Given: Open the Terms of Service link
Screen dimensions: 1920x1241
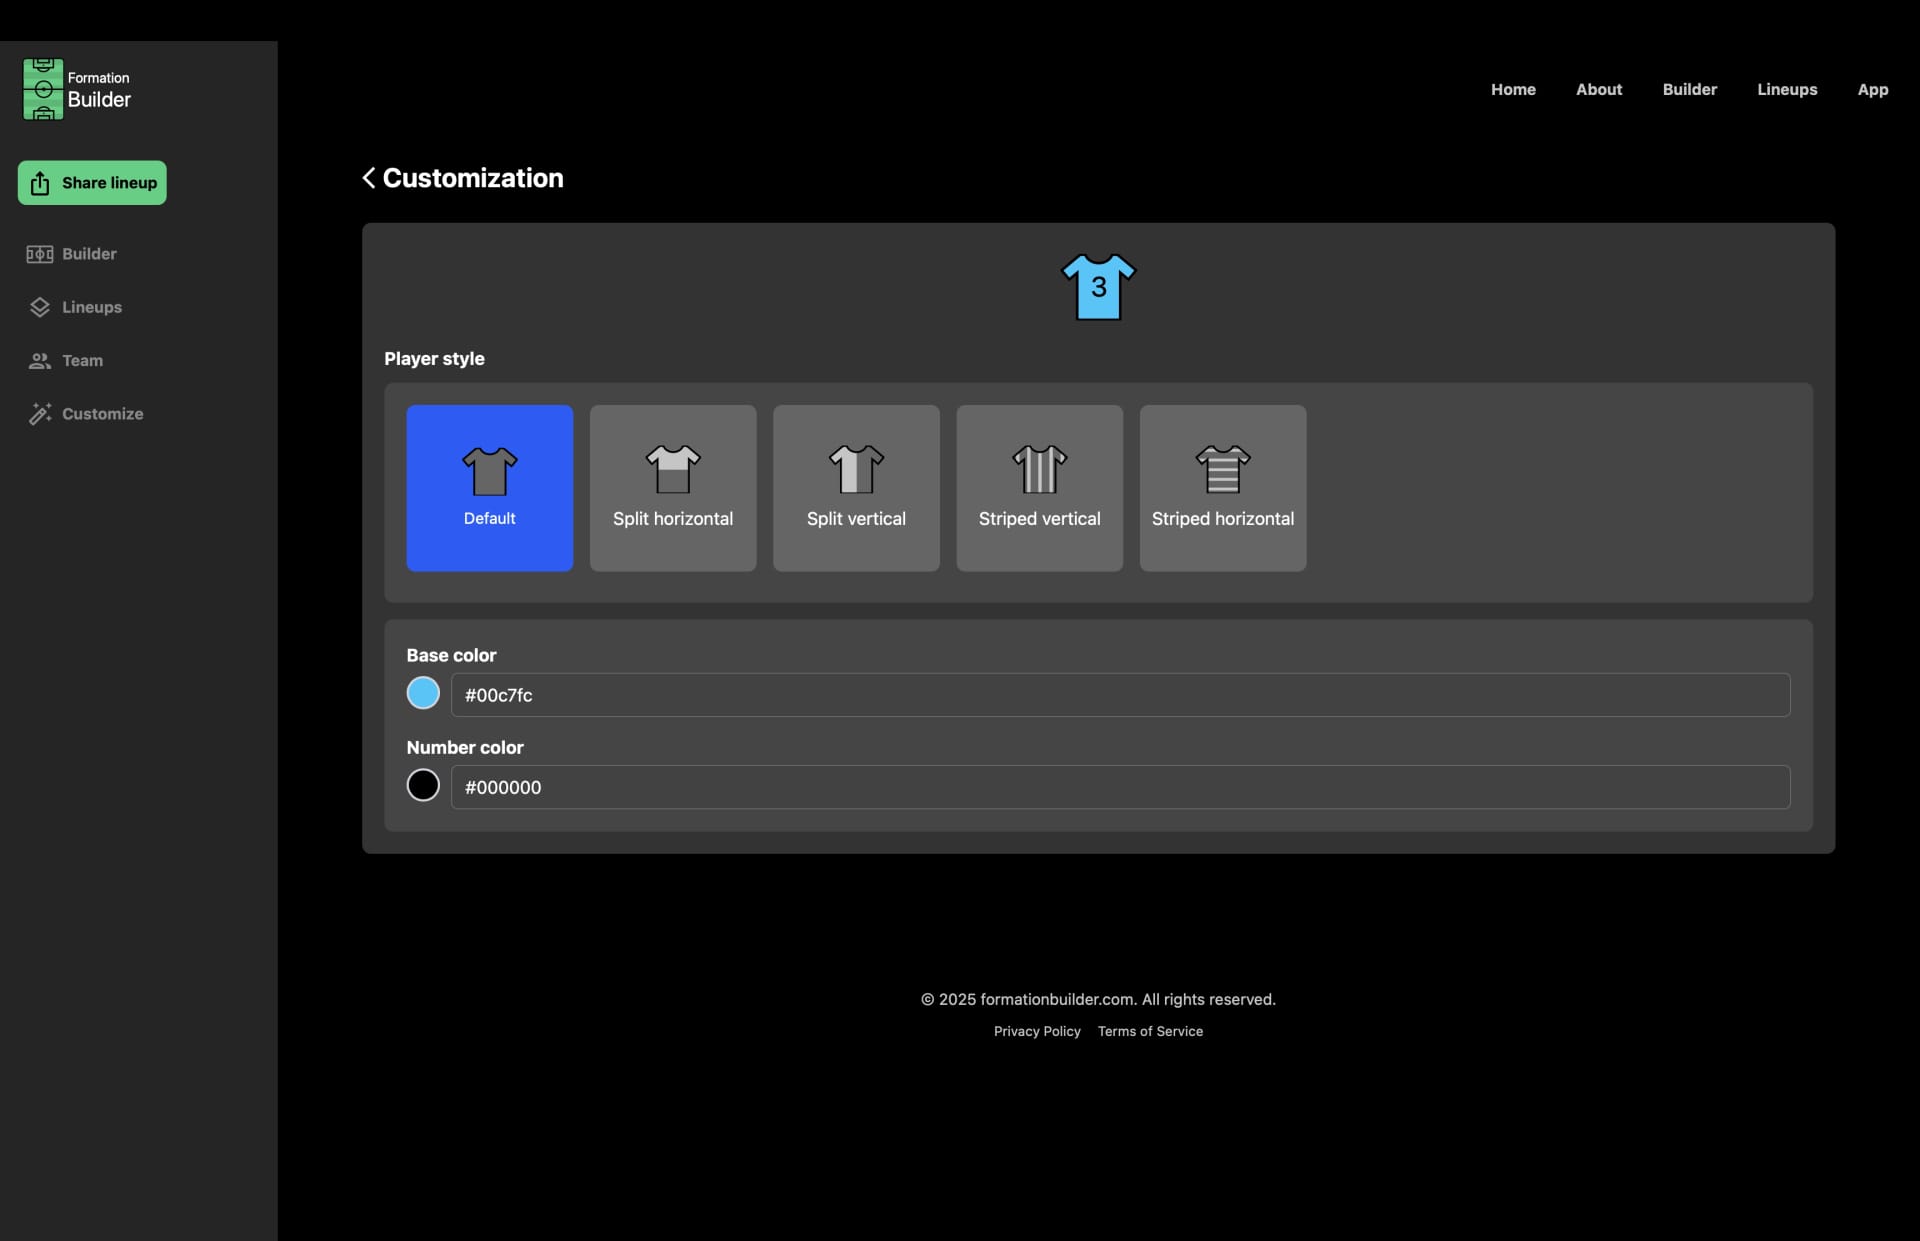Looking at the screenshot, I should click(1150, 1031).
